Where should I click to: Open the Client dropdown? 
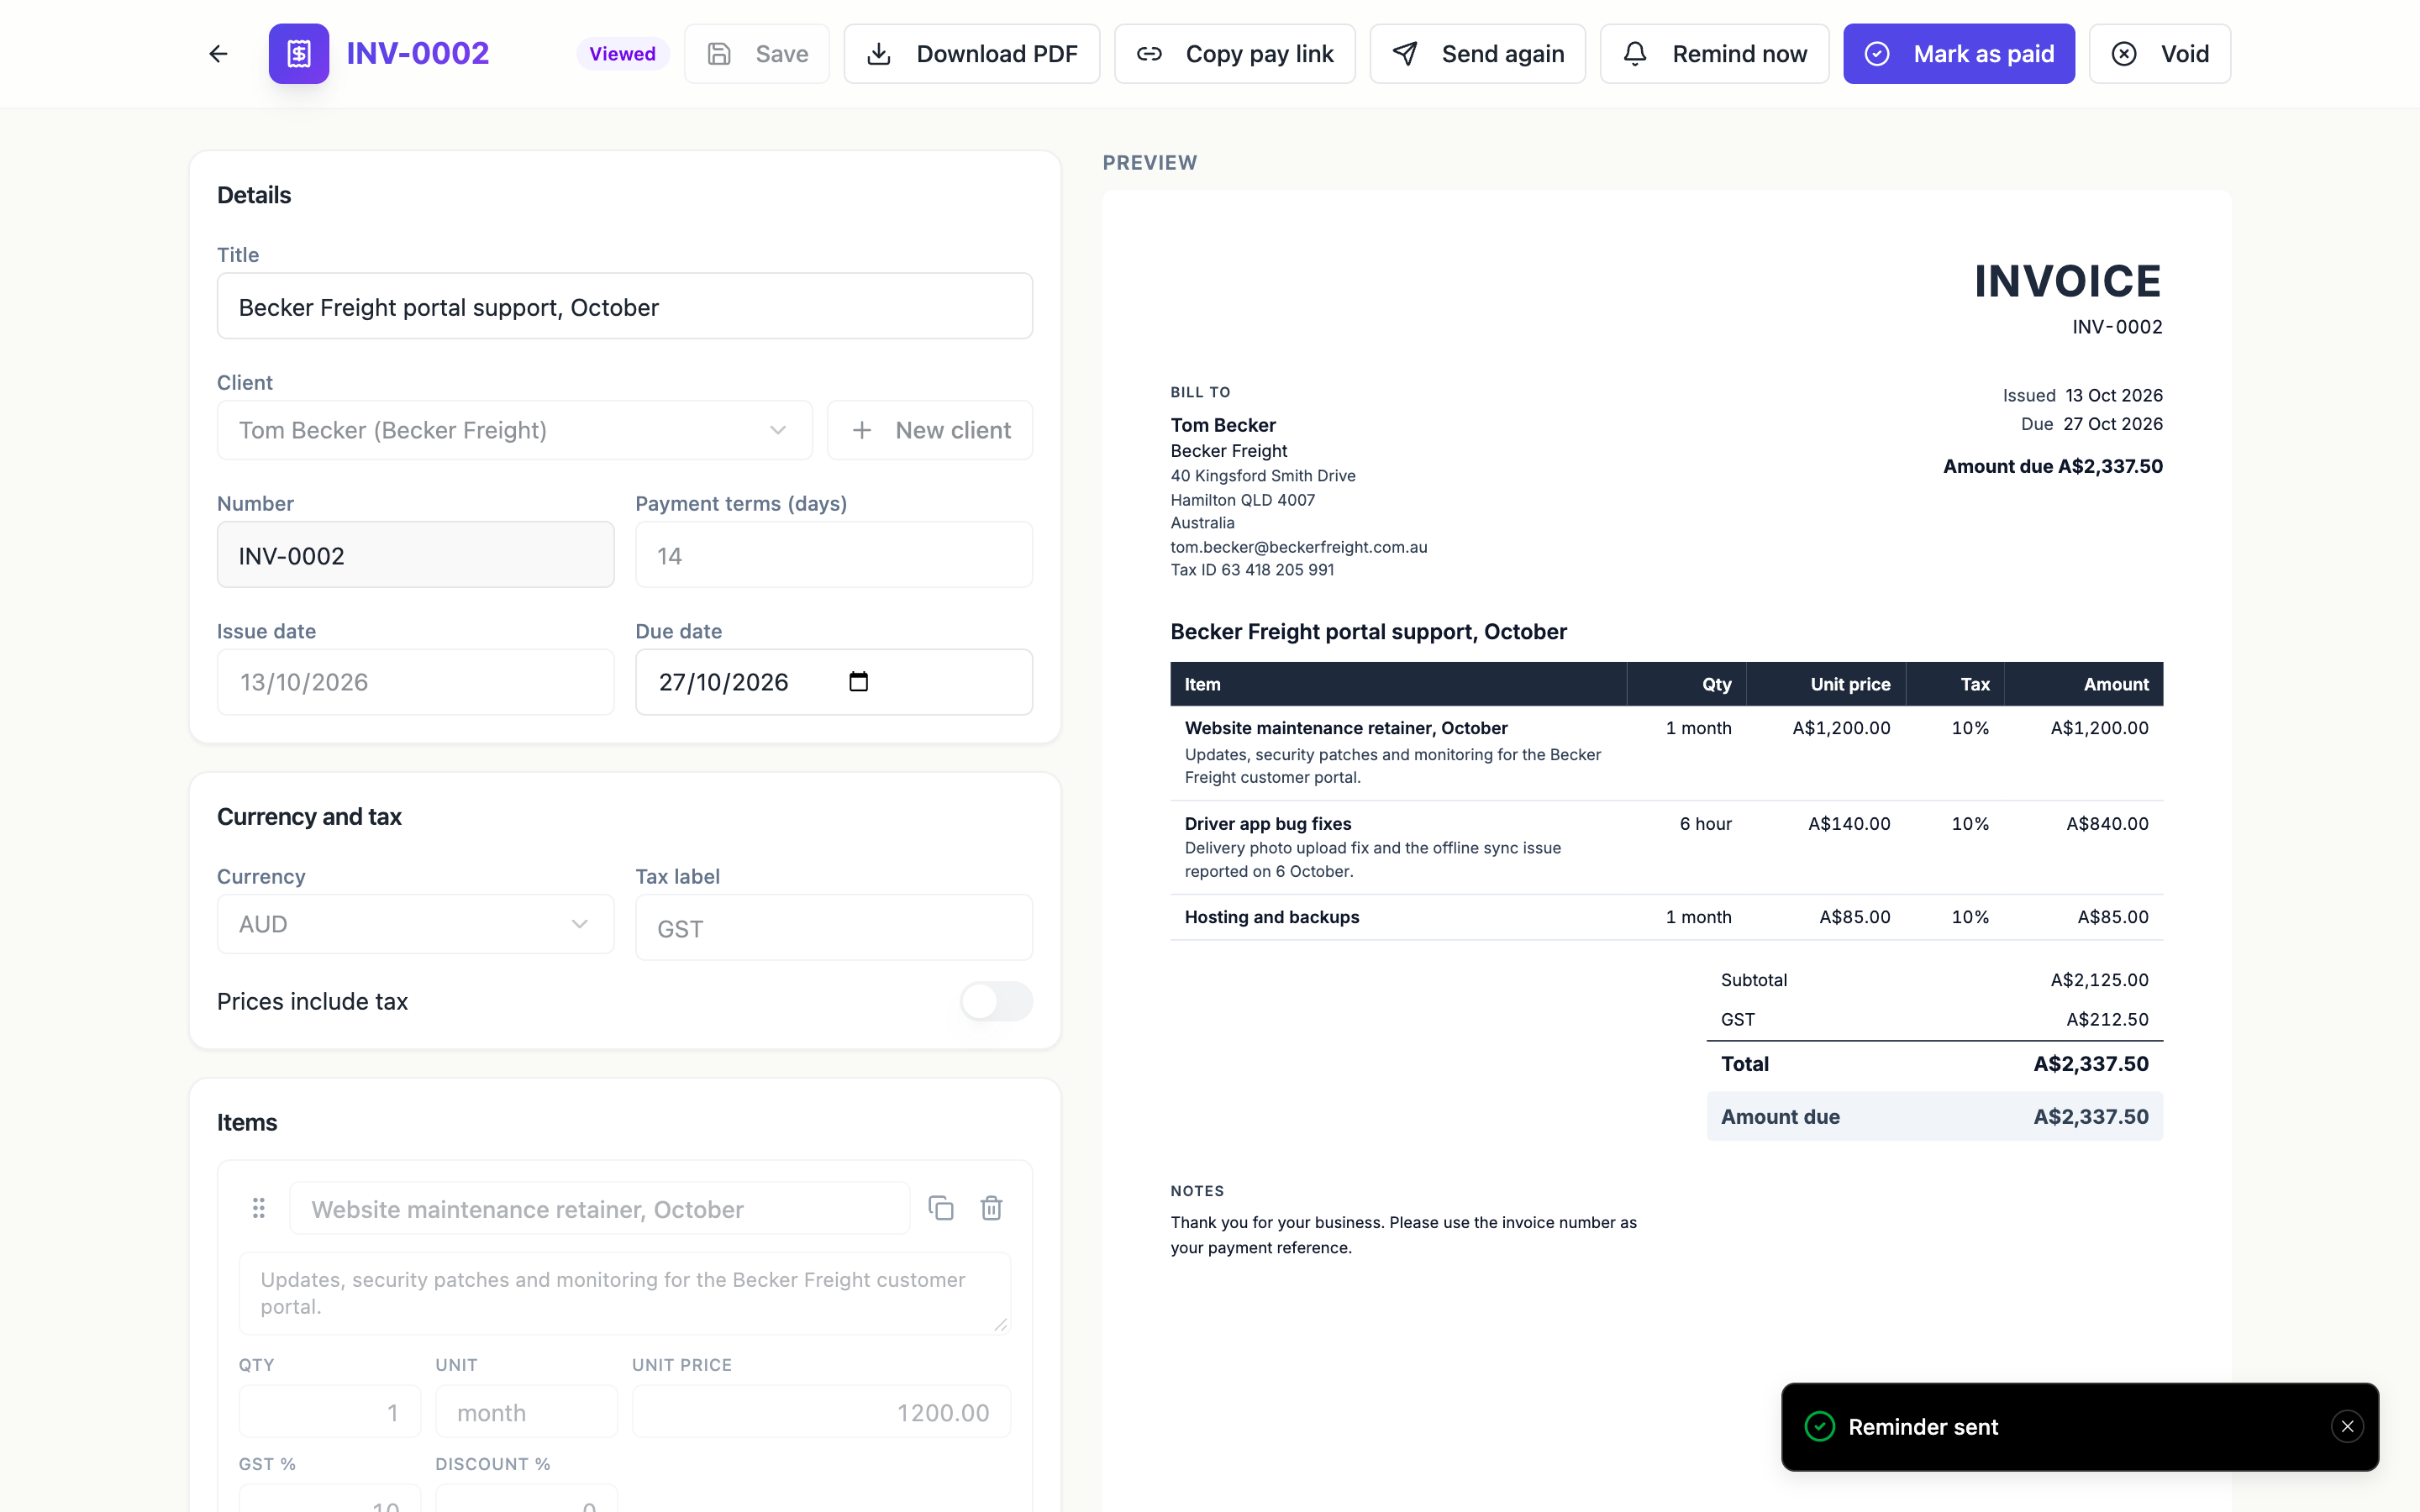515,430
